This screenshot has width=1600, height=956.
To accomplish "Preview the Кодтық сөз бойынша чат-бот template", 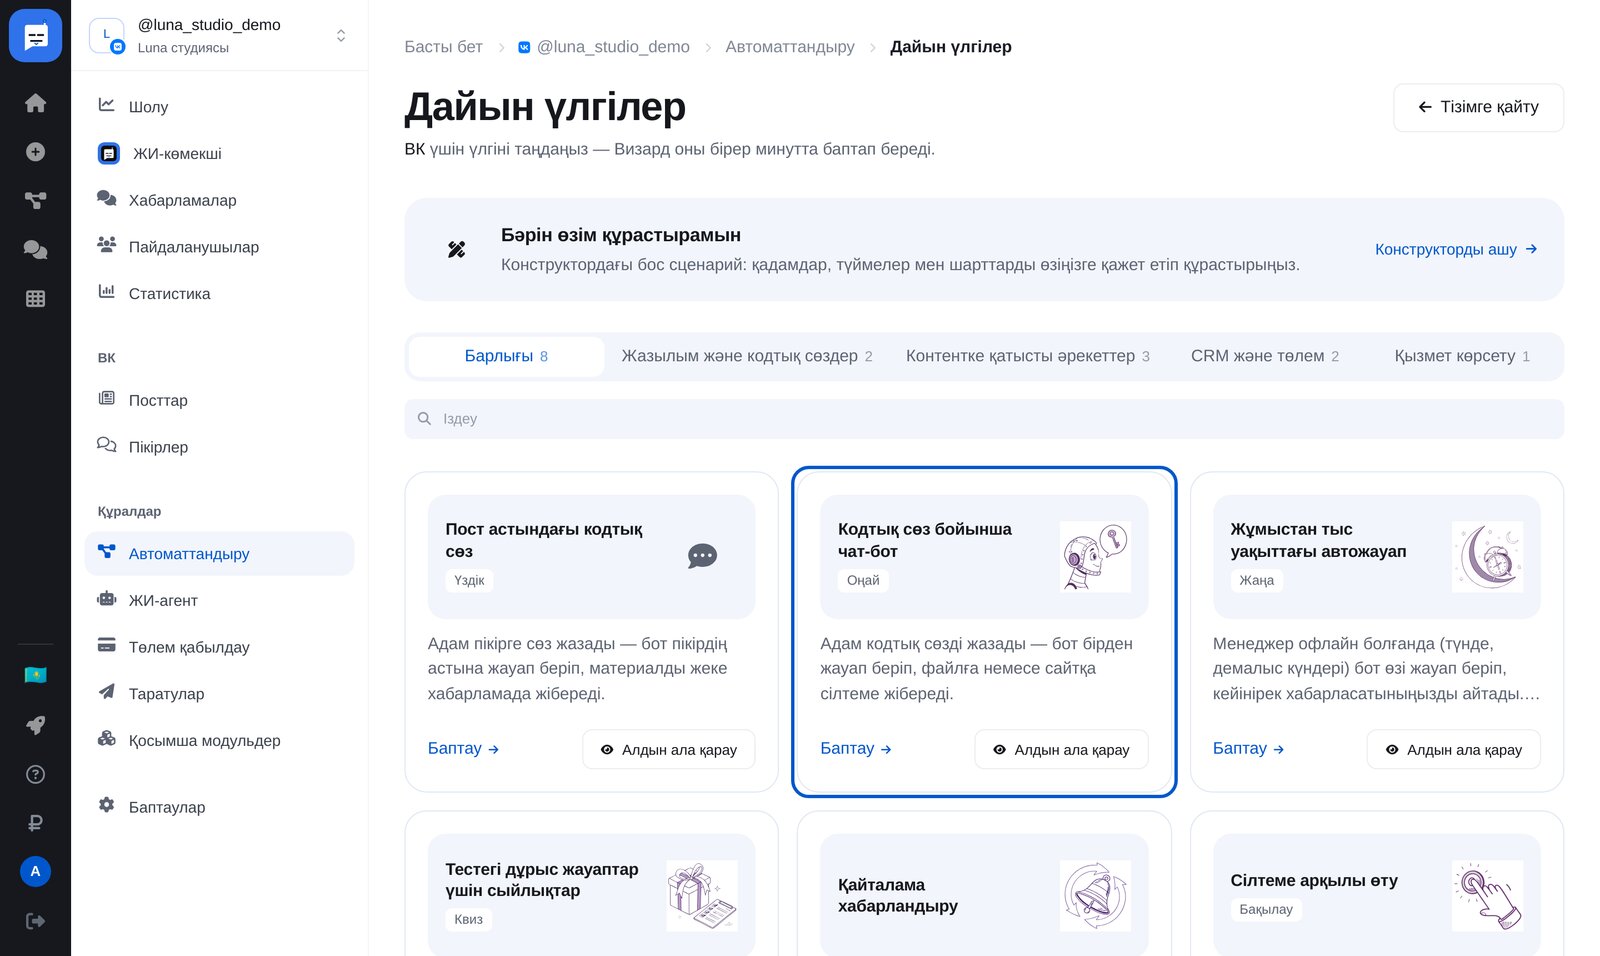I will (1061, 749).
